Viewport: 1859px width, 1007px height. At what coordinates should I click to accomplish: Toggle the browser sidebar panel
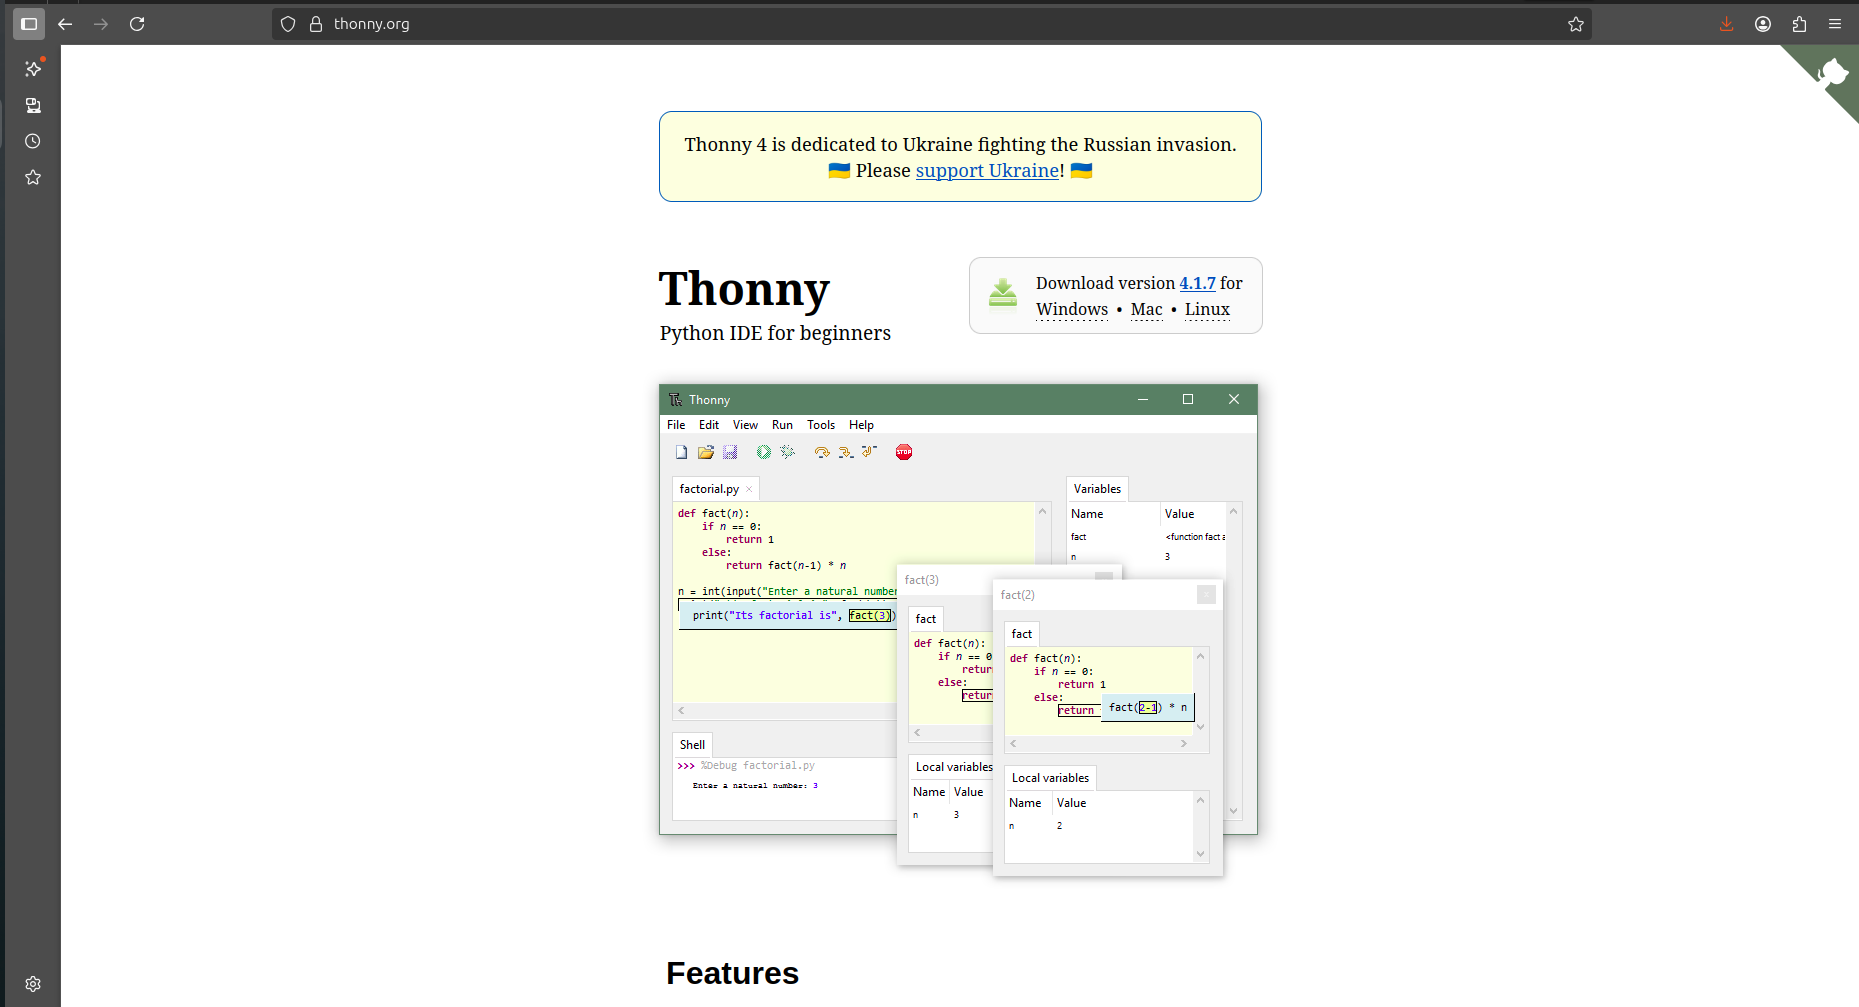click(x=29, y=24)
